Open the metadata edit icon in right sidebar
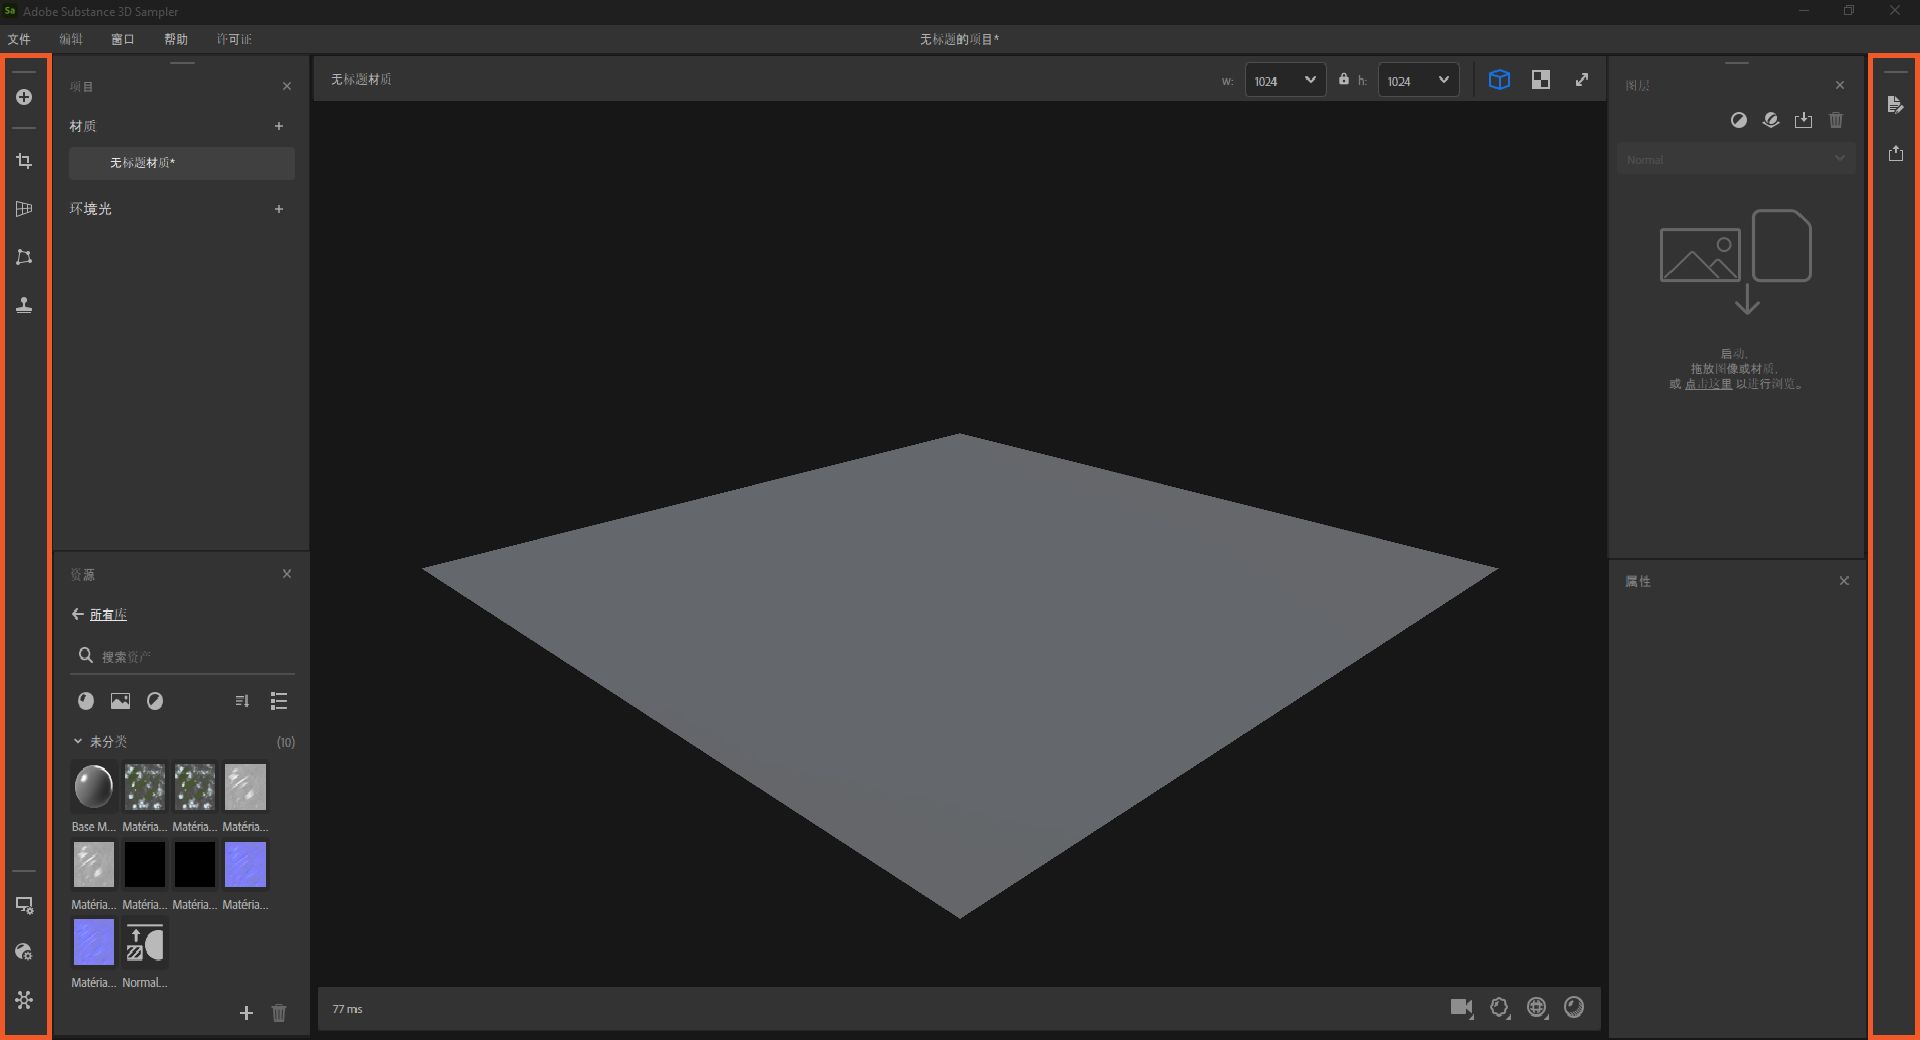Image resolution: width=1920 pixels, height=1040 pixels. click(x=1895, y=105)
